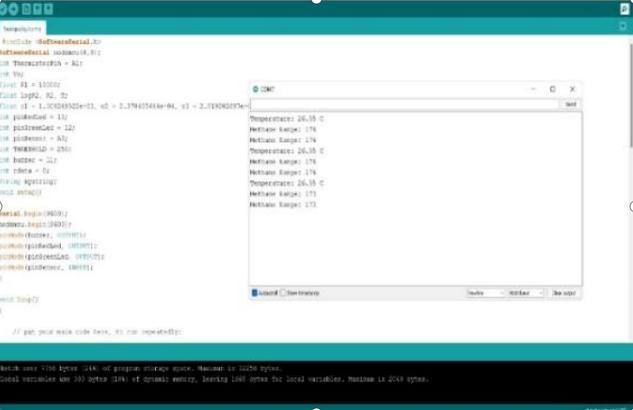Image resolution: width=633 pixels, height=410 pixels.
Task: Open the Serial Monitor magnifier icon
Action: click(x=624, y=9)
